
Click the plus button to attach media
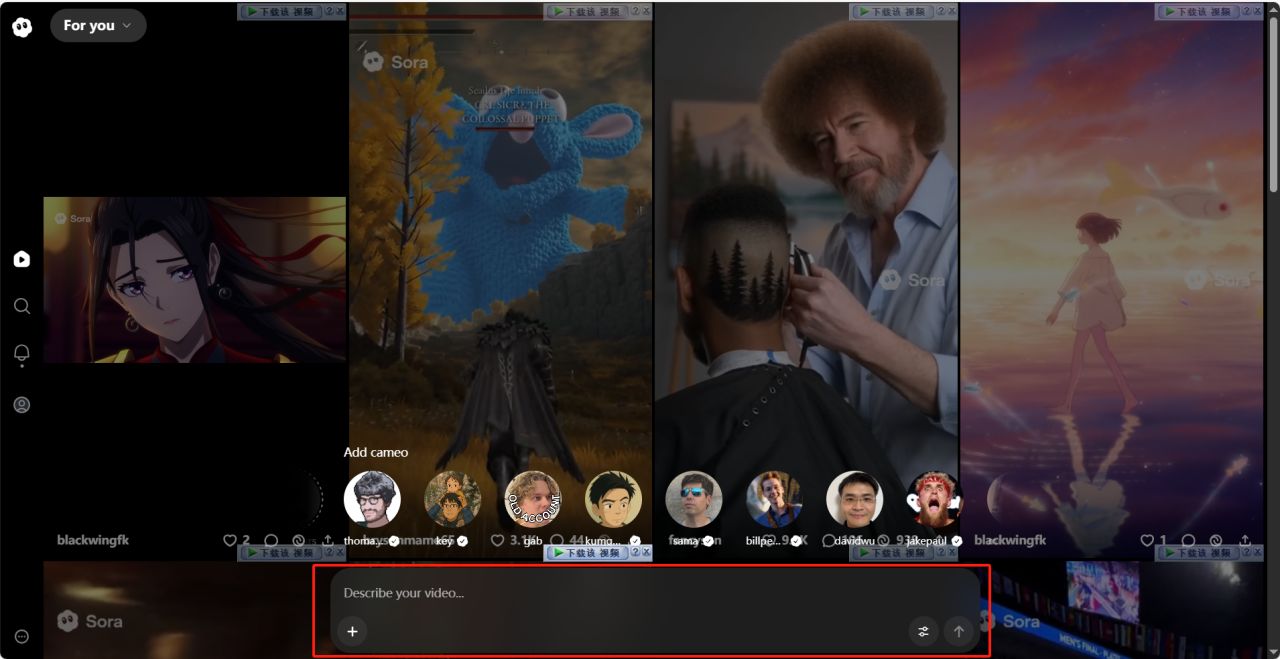352,631
